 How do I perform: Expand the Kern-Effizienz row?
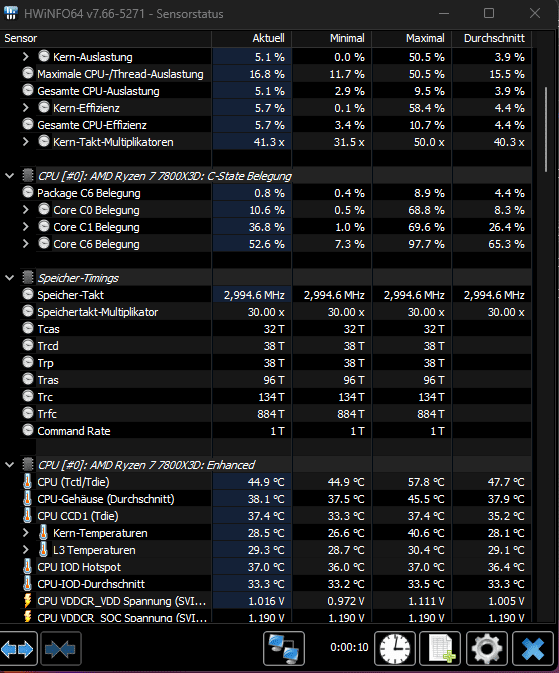[x=25, y=108]
